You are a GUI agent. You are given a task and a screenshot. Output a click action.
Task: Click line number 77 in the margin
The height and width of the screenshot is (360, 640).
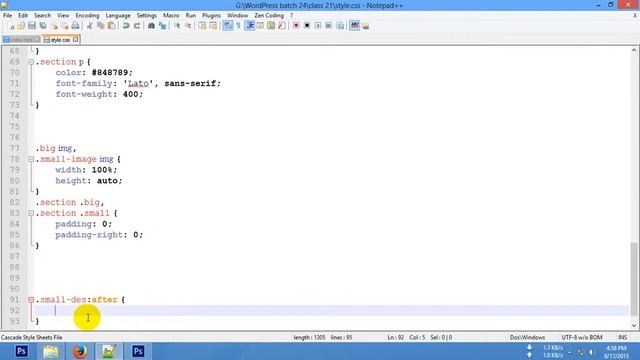15,148
